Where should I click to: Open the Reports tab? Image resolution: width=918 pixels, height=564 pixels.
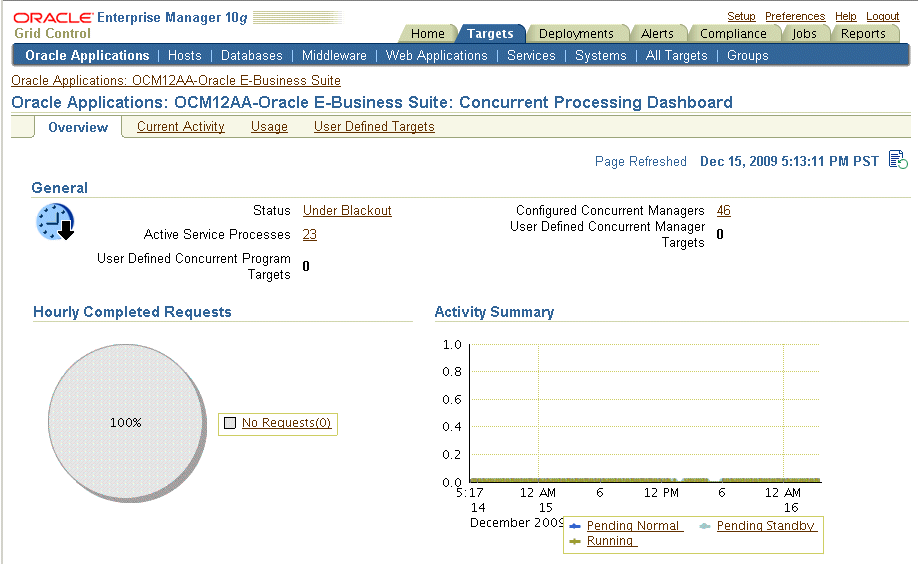point(863,34)
